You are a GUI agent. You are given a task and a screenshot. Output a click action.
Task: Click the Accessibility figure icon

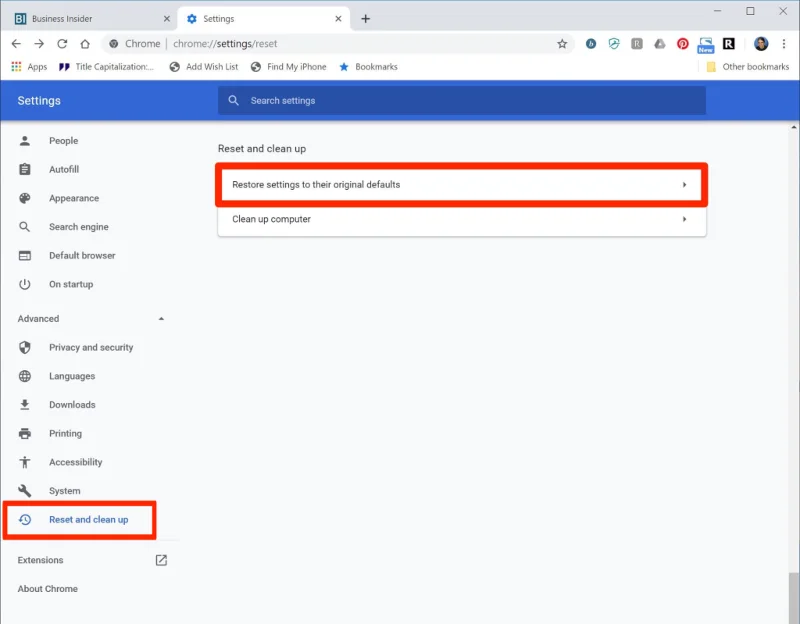pos(24,462)
